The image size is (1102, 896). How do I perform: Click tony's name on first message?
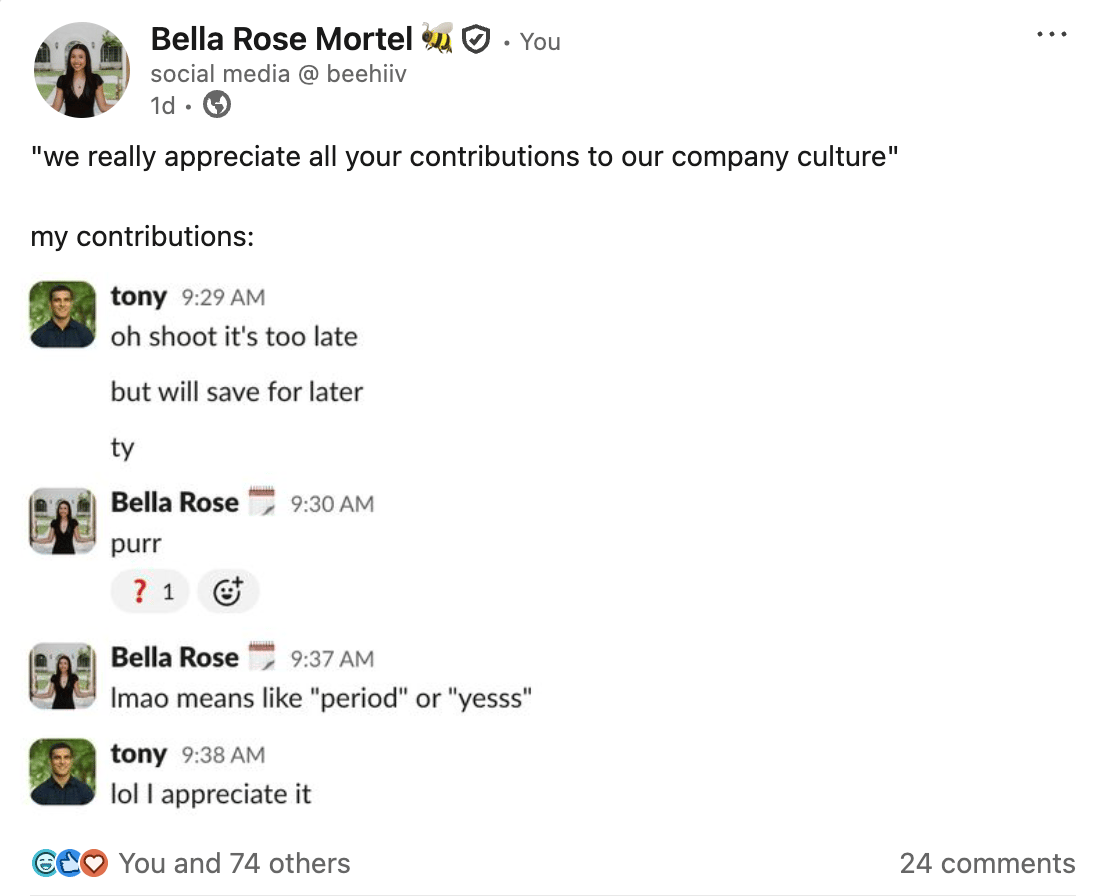click(138, 296)
